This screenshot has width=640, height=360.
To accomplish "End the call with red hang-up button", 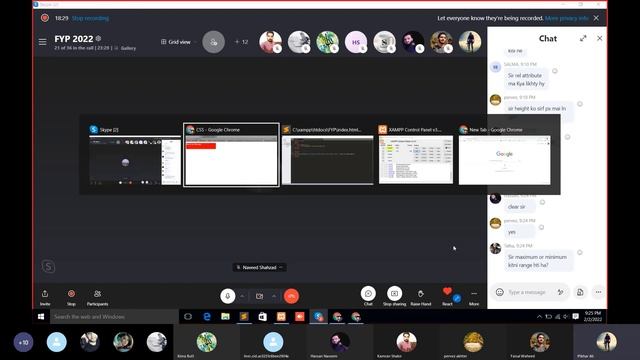I will click(x=291, y=296).
